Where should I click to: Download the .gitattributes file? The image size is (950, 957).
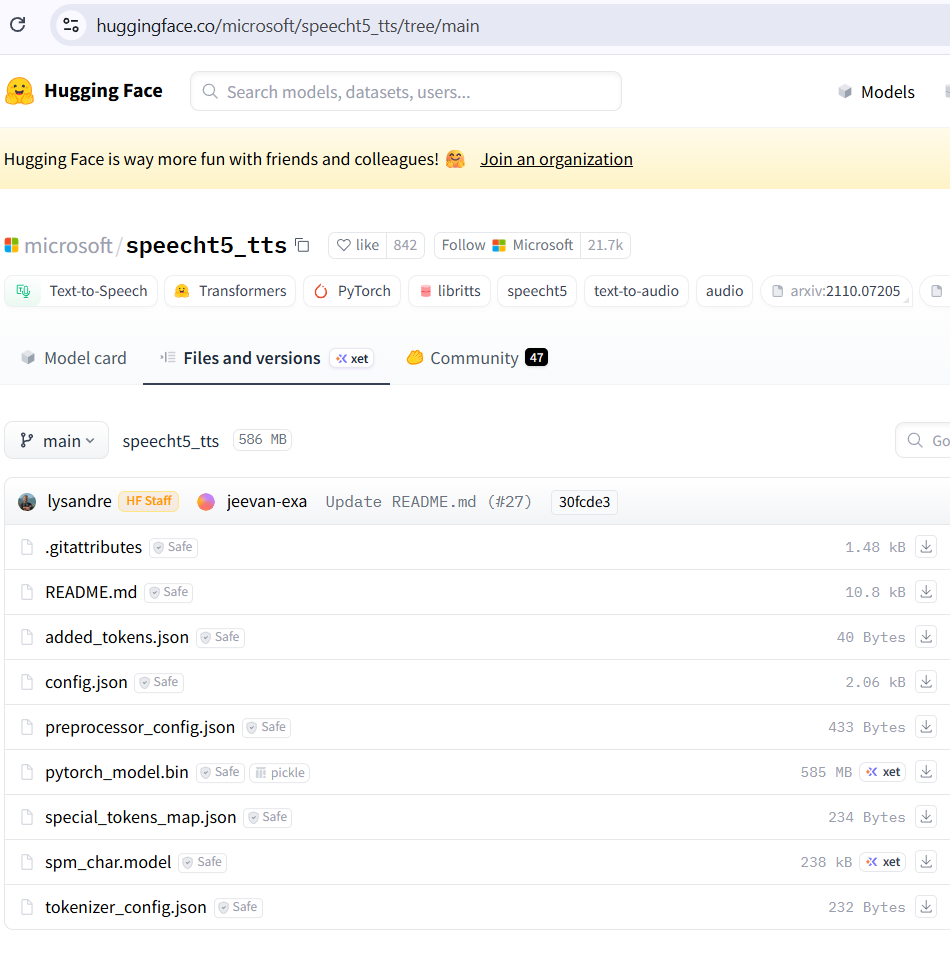926,547
